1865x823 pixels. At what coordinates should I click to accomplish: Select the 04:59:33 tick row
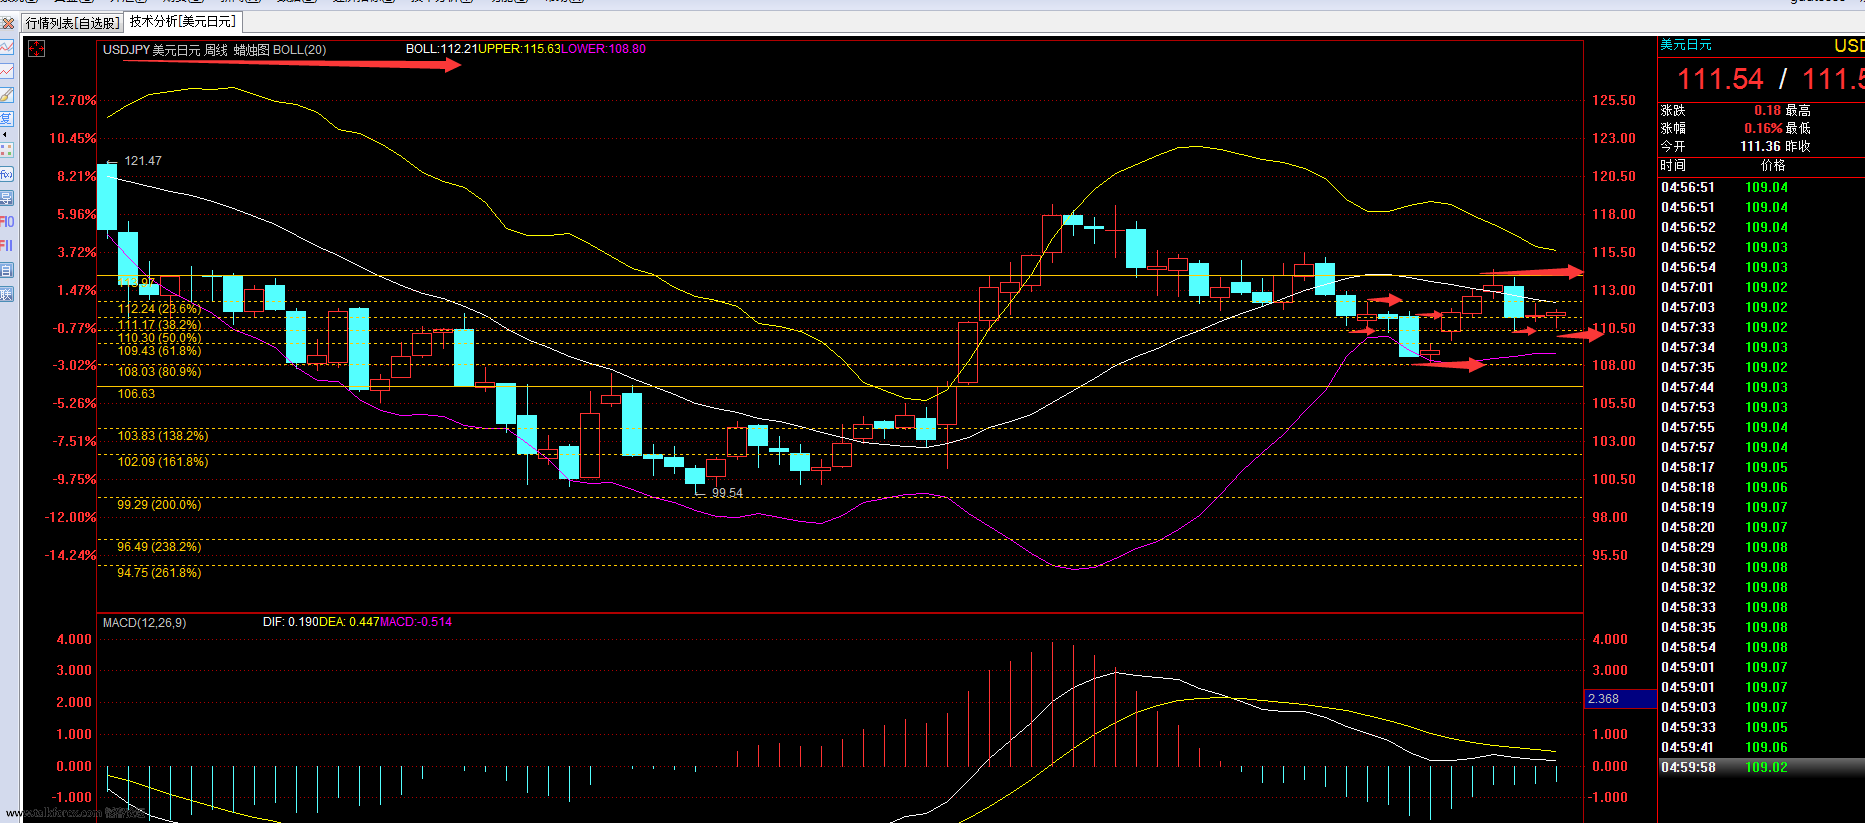pos(1761,727)
